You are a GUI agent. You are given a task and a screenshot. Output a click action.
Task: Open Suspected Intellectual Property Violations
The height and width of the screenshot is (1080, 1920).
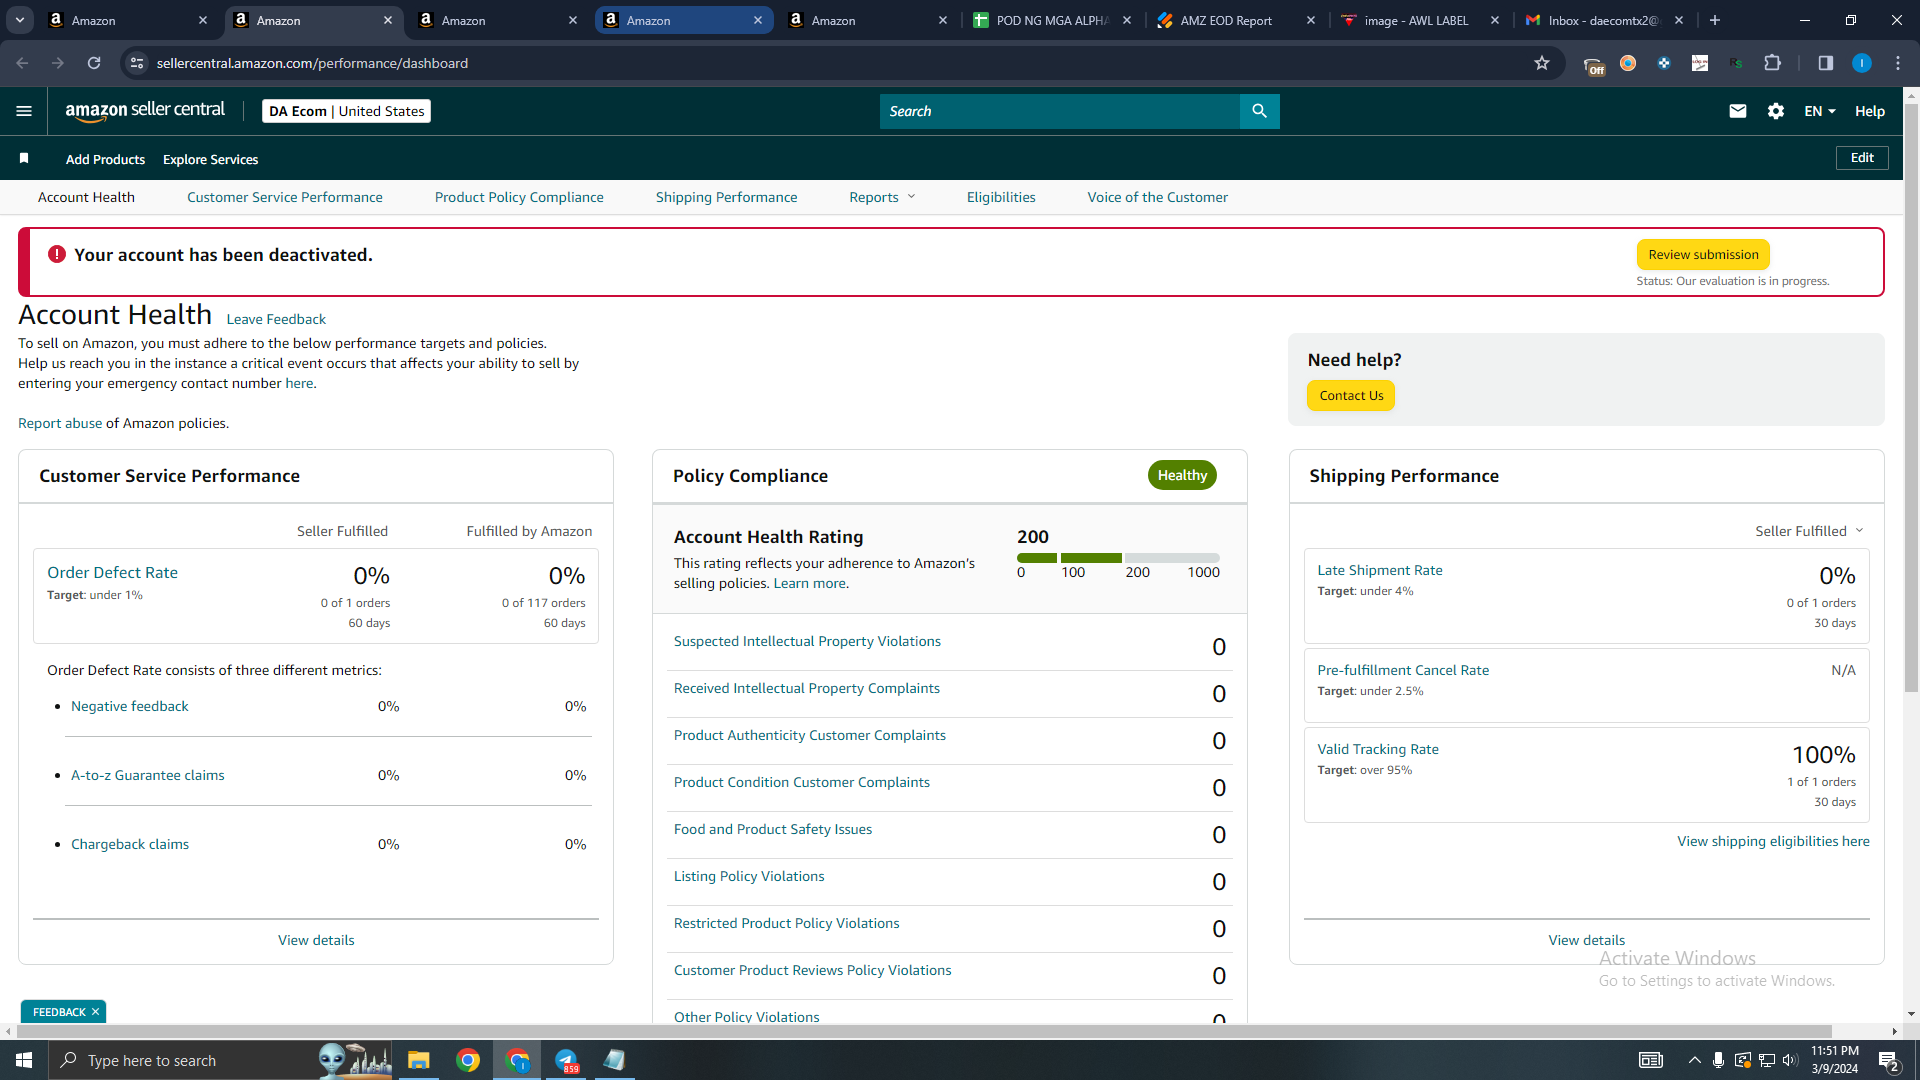point(807,641)
